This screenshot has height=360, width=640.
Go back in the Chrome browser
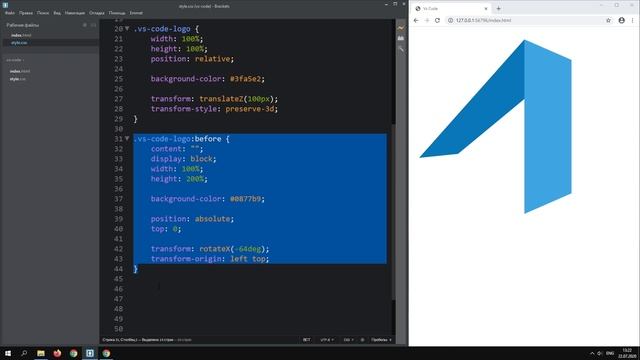(416, 20)
